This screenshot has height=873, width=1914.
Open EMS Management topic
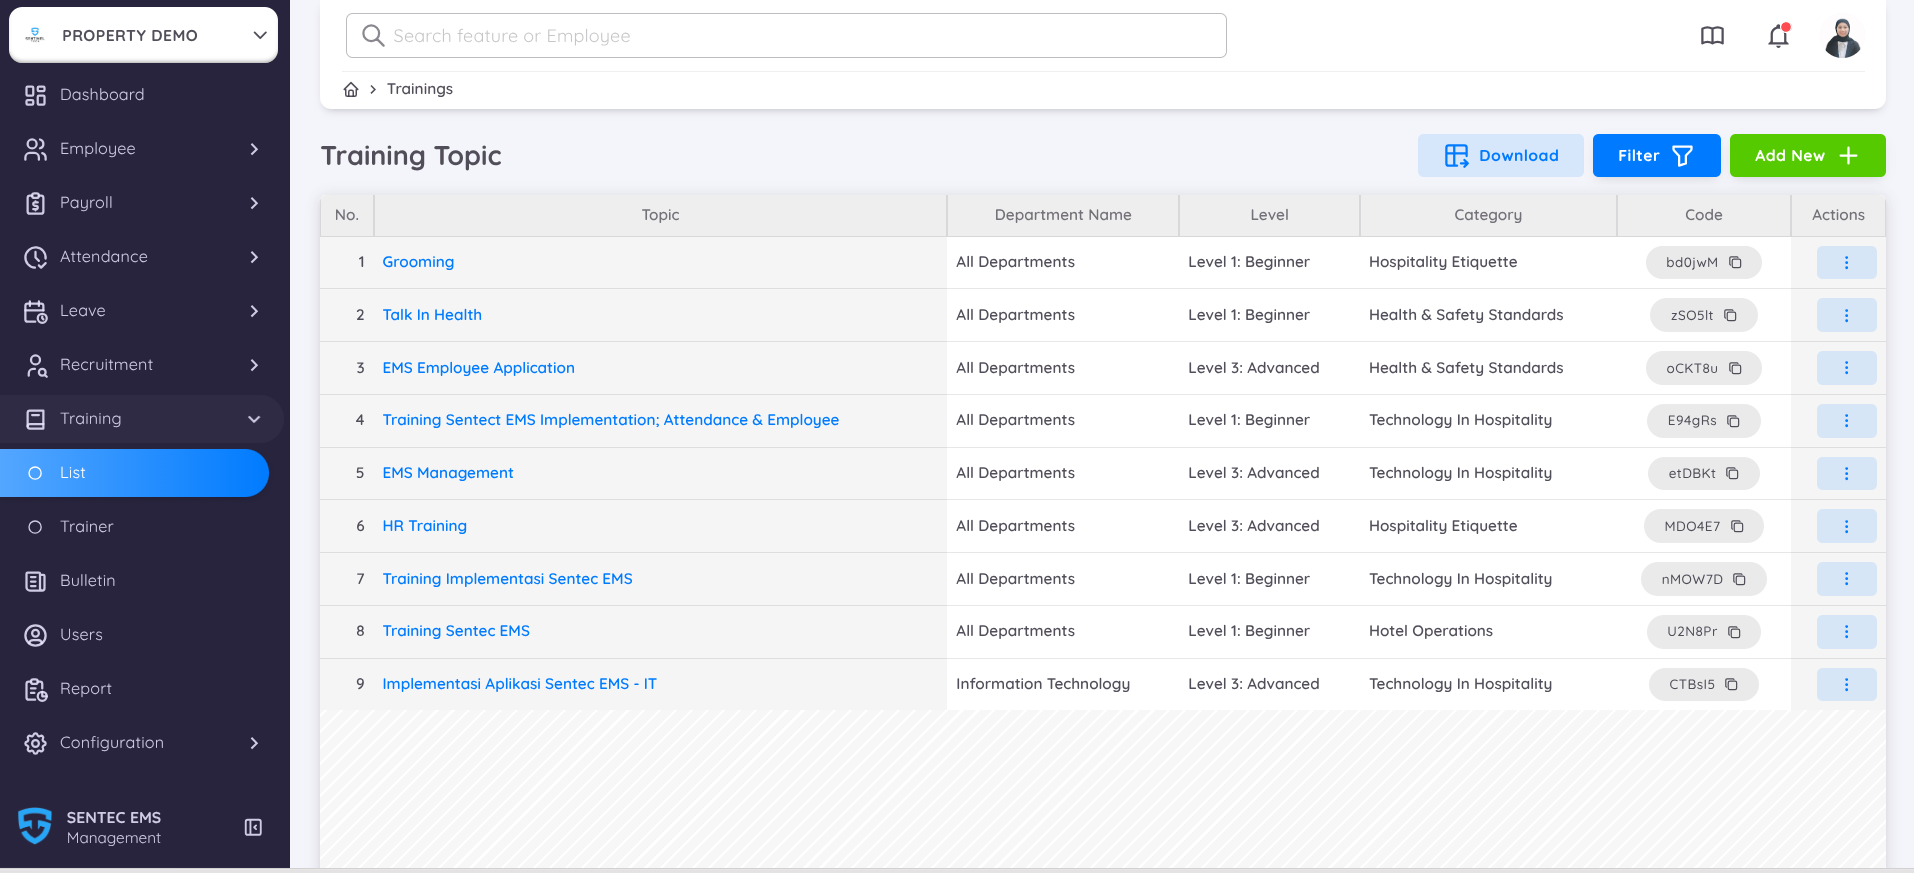tap(448, 473)
